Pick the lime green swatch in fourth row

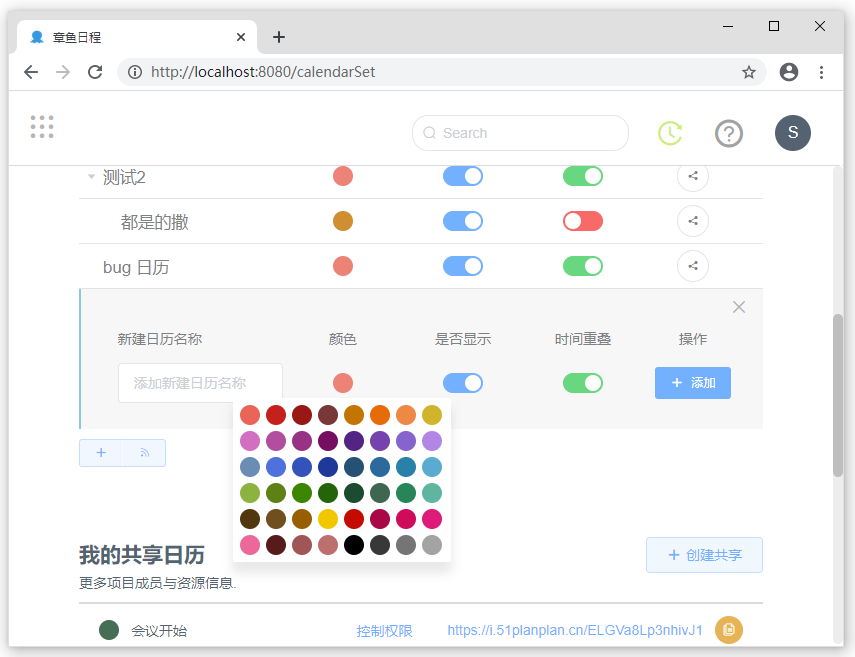coord(250,493)
